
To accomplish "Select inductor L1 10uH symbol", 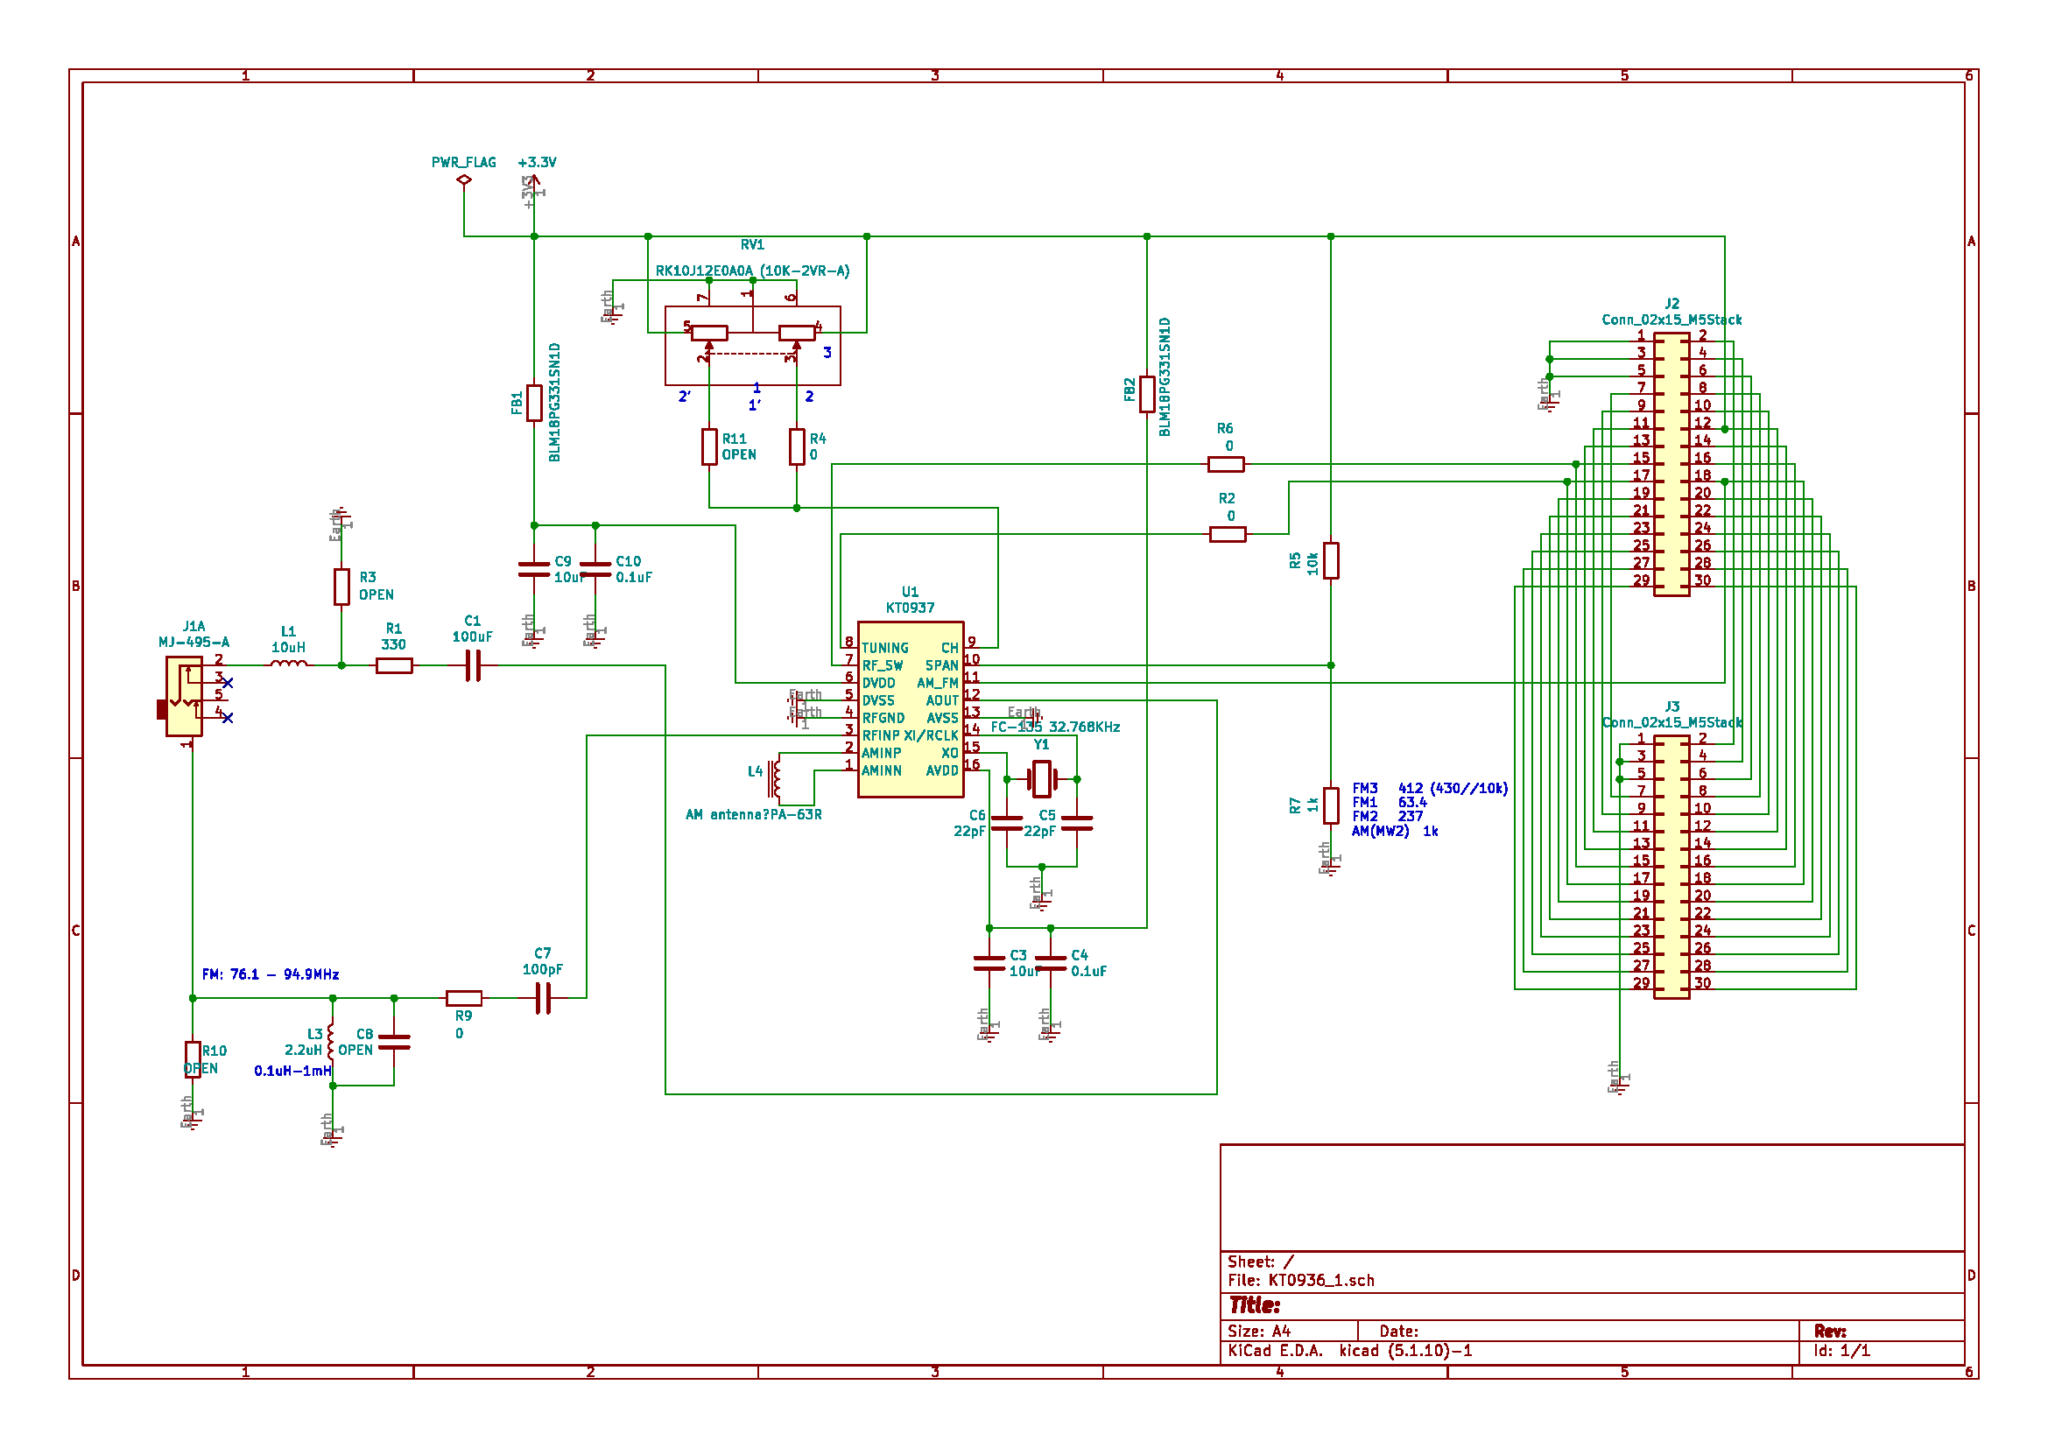I will pos(289,662).
